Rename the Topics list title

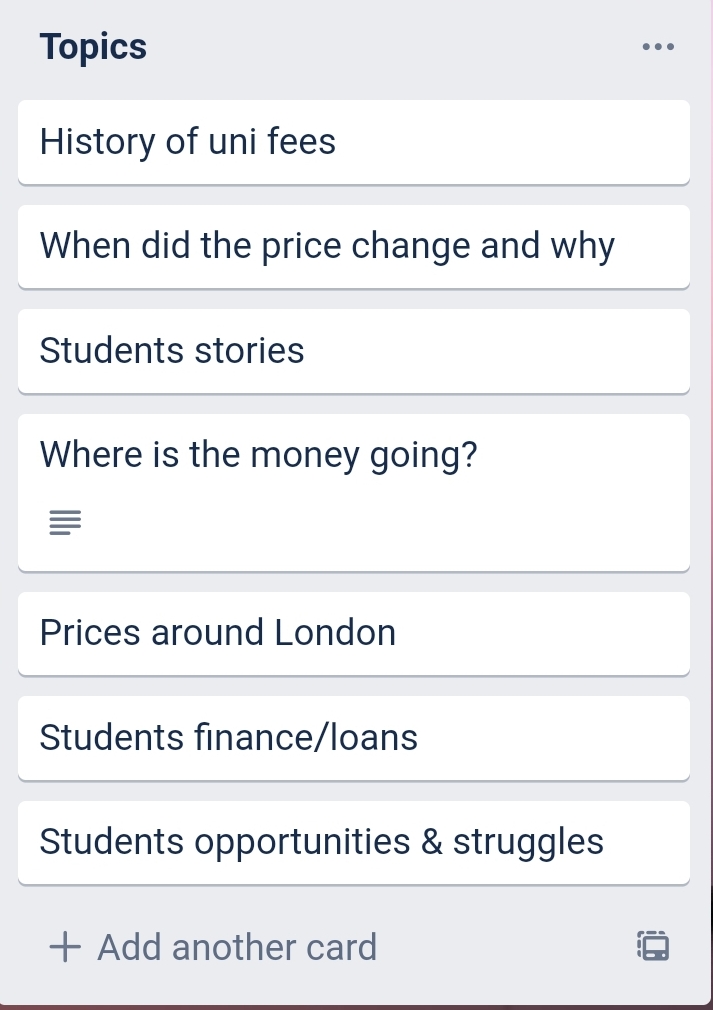[94, 47]
